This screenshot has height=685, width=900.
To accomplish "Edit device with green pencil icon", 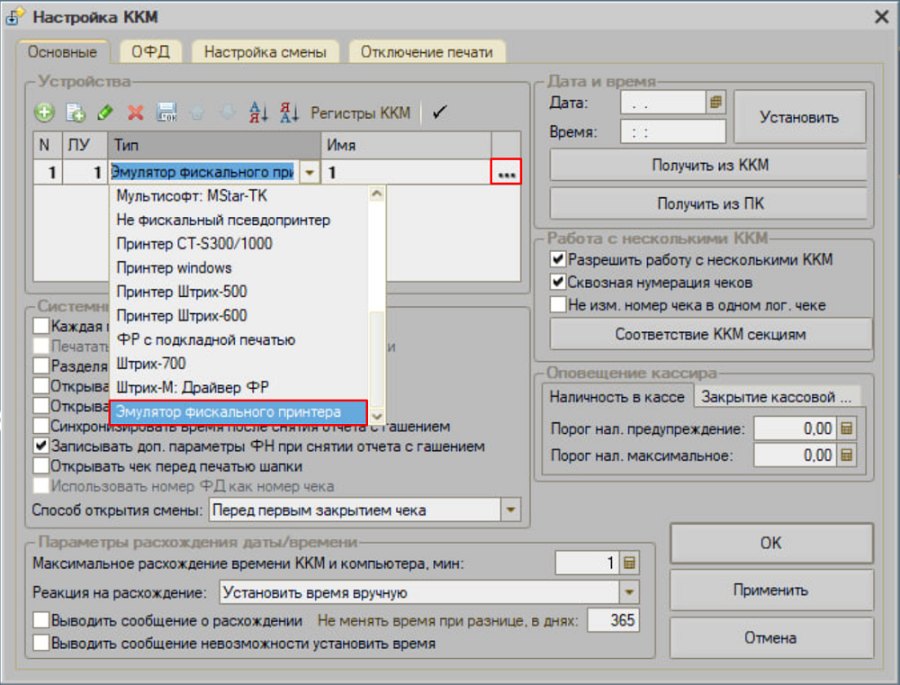I will tap(106, 113).
